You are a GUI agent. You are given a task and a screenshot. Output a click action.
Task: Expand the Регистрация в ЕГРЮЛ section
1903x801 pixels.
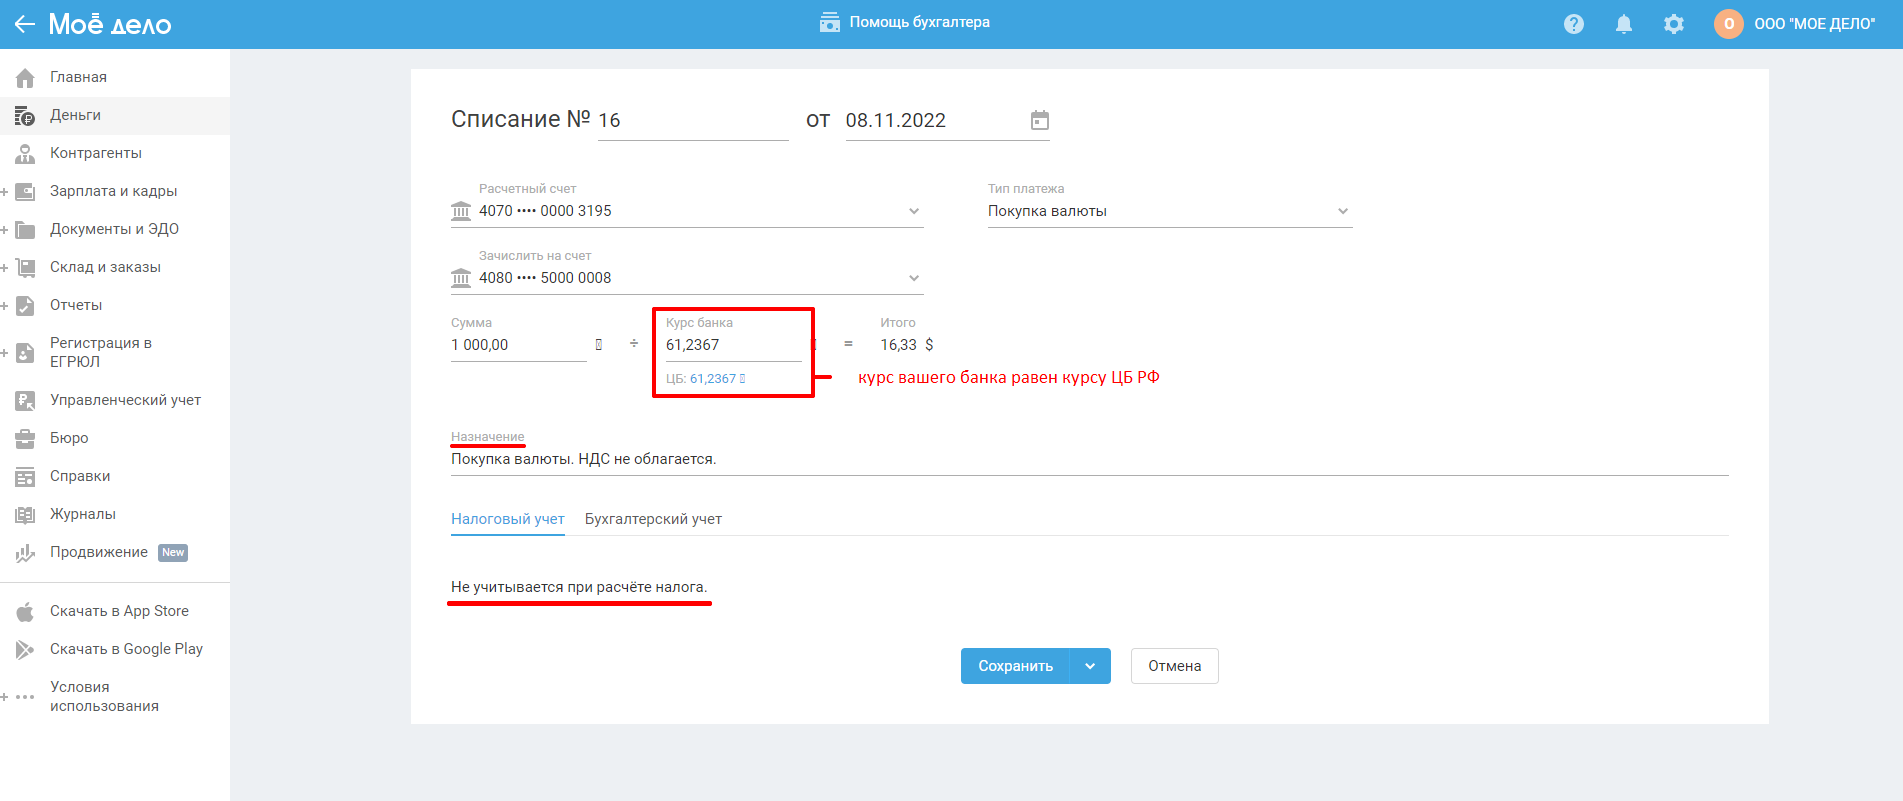pos(4,352)
